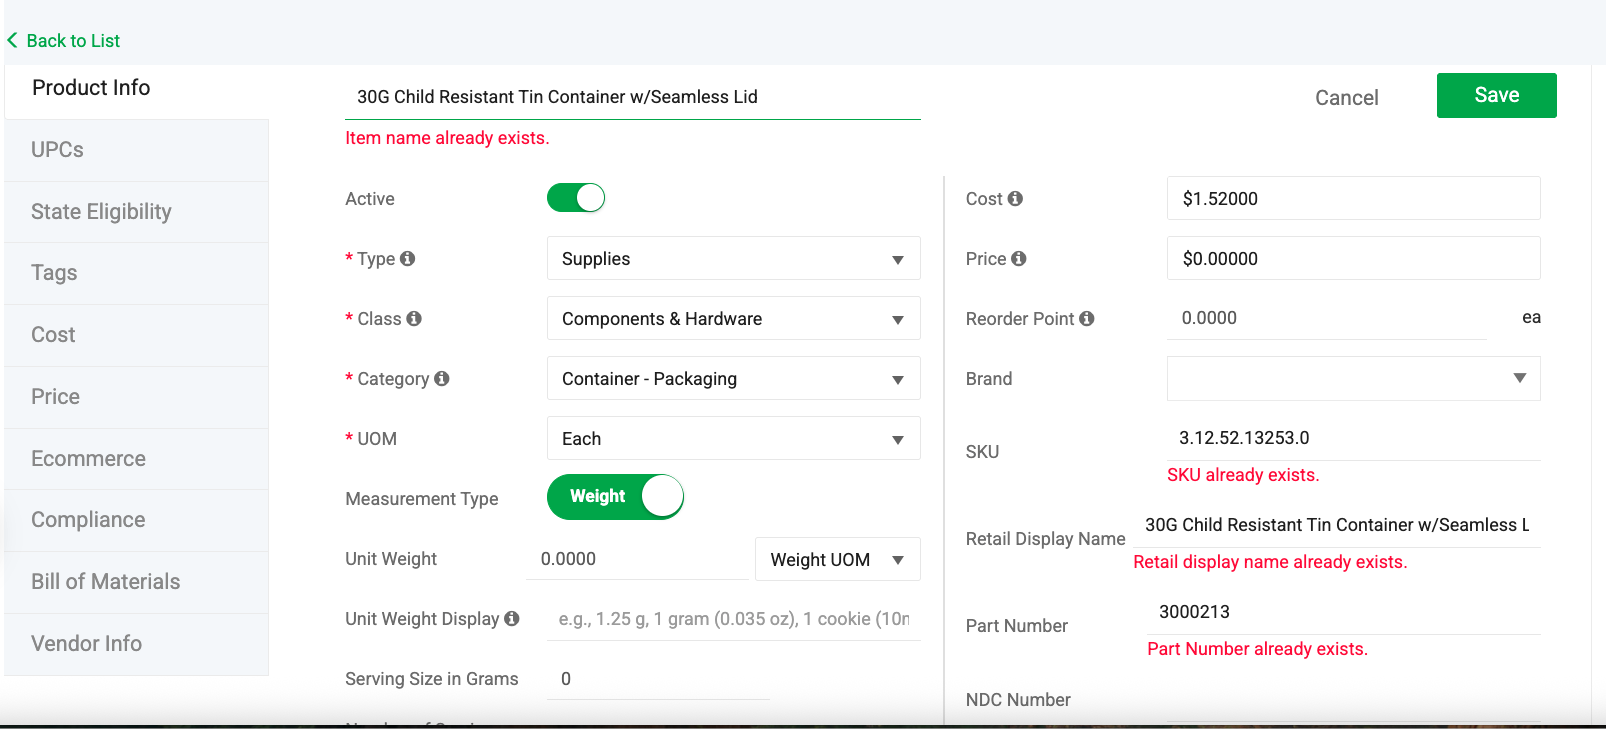Click the Price field info icon
This screenshot has height=729, width=1606.
click(1019, 258)
